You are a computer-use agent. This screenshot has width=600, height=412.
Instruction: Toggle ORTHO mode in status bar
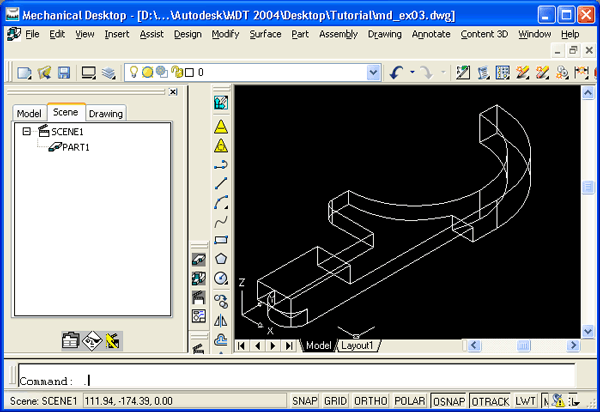coord(372,400)
